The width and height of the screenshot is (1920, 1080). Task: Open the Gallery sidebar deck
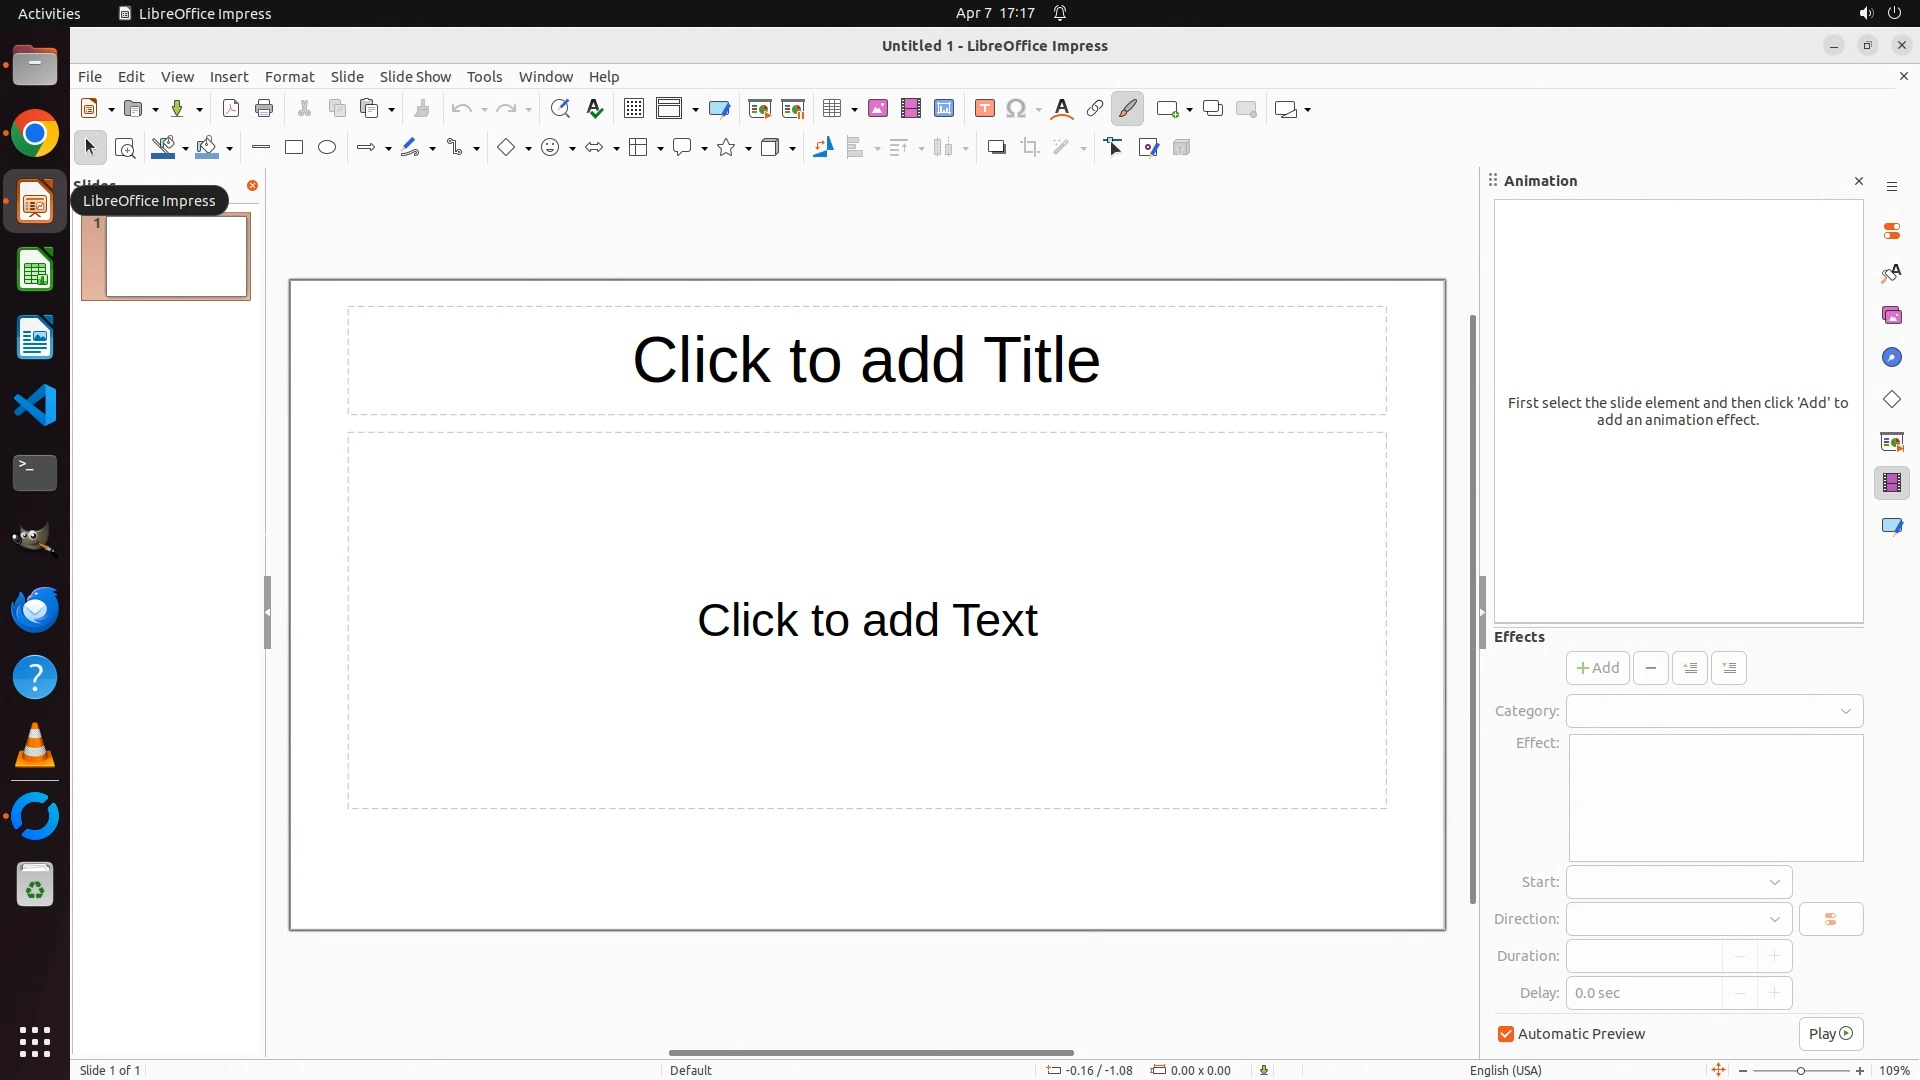click(1891, 316)
